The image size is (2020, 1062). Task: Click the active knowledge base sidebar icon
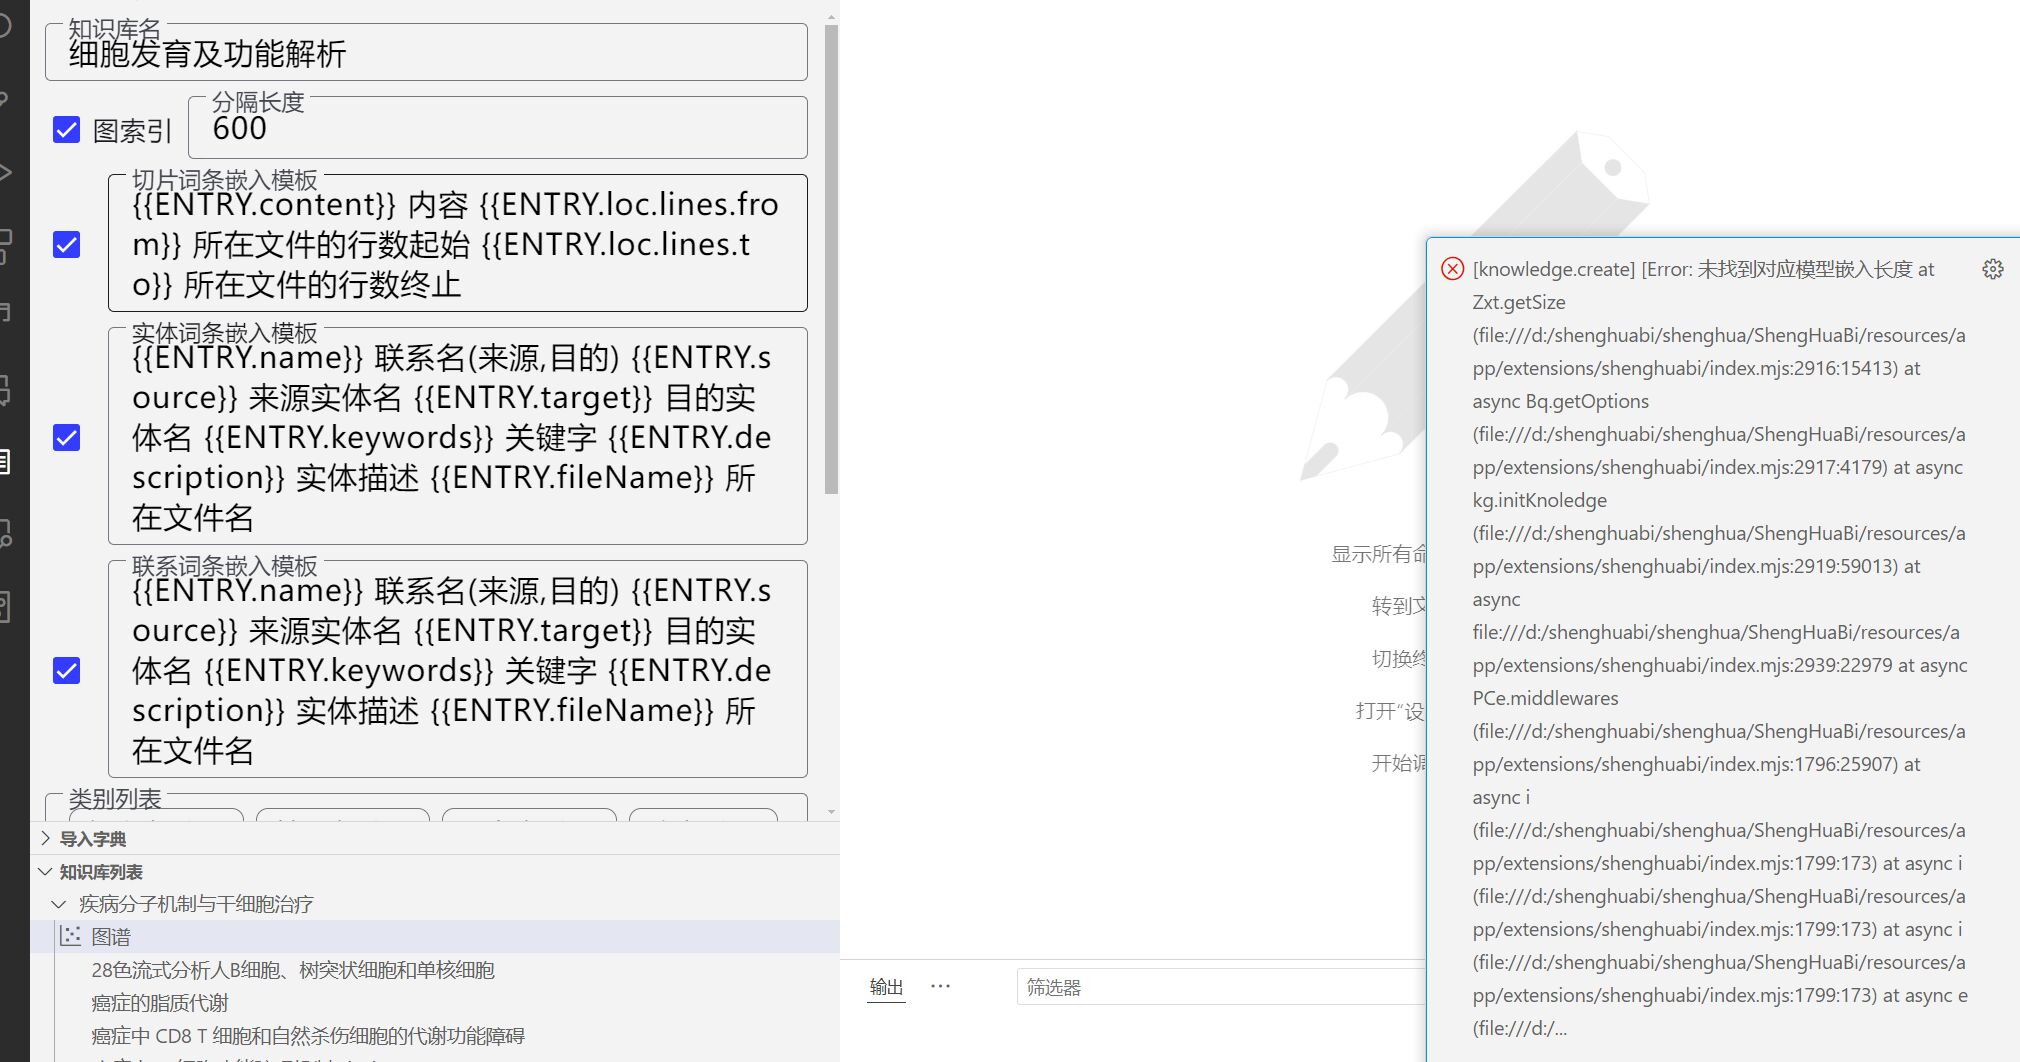click(x=5, y=461)
